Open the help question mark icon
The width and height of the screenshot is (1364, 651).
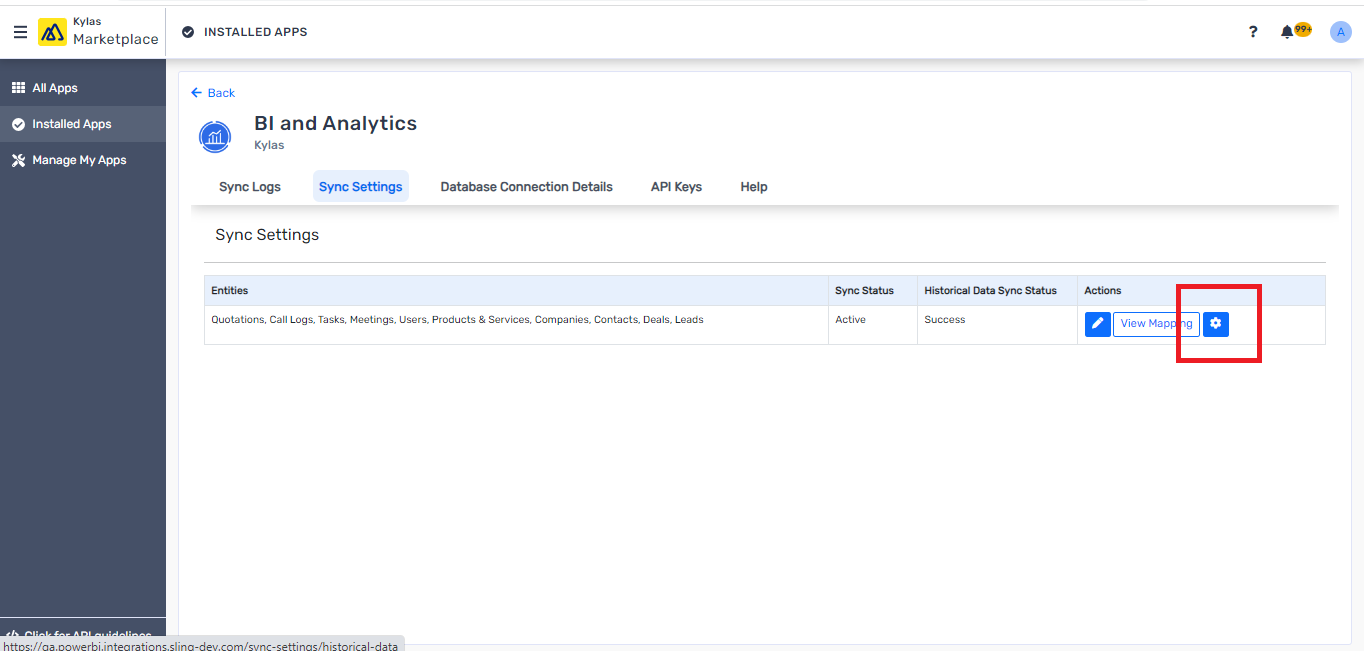tap(1253, 32)
